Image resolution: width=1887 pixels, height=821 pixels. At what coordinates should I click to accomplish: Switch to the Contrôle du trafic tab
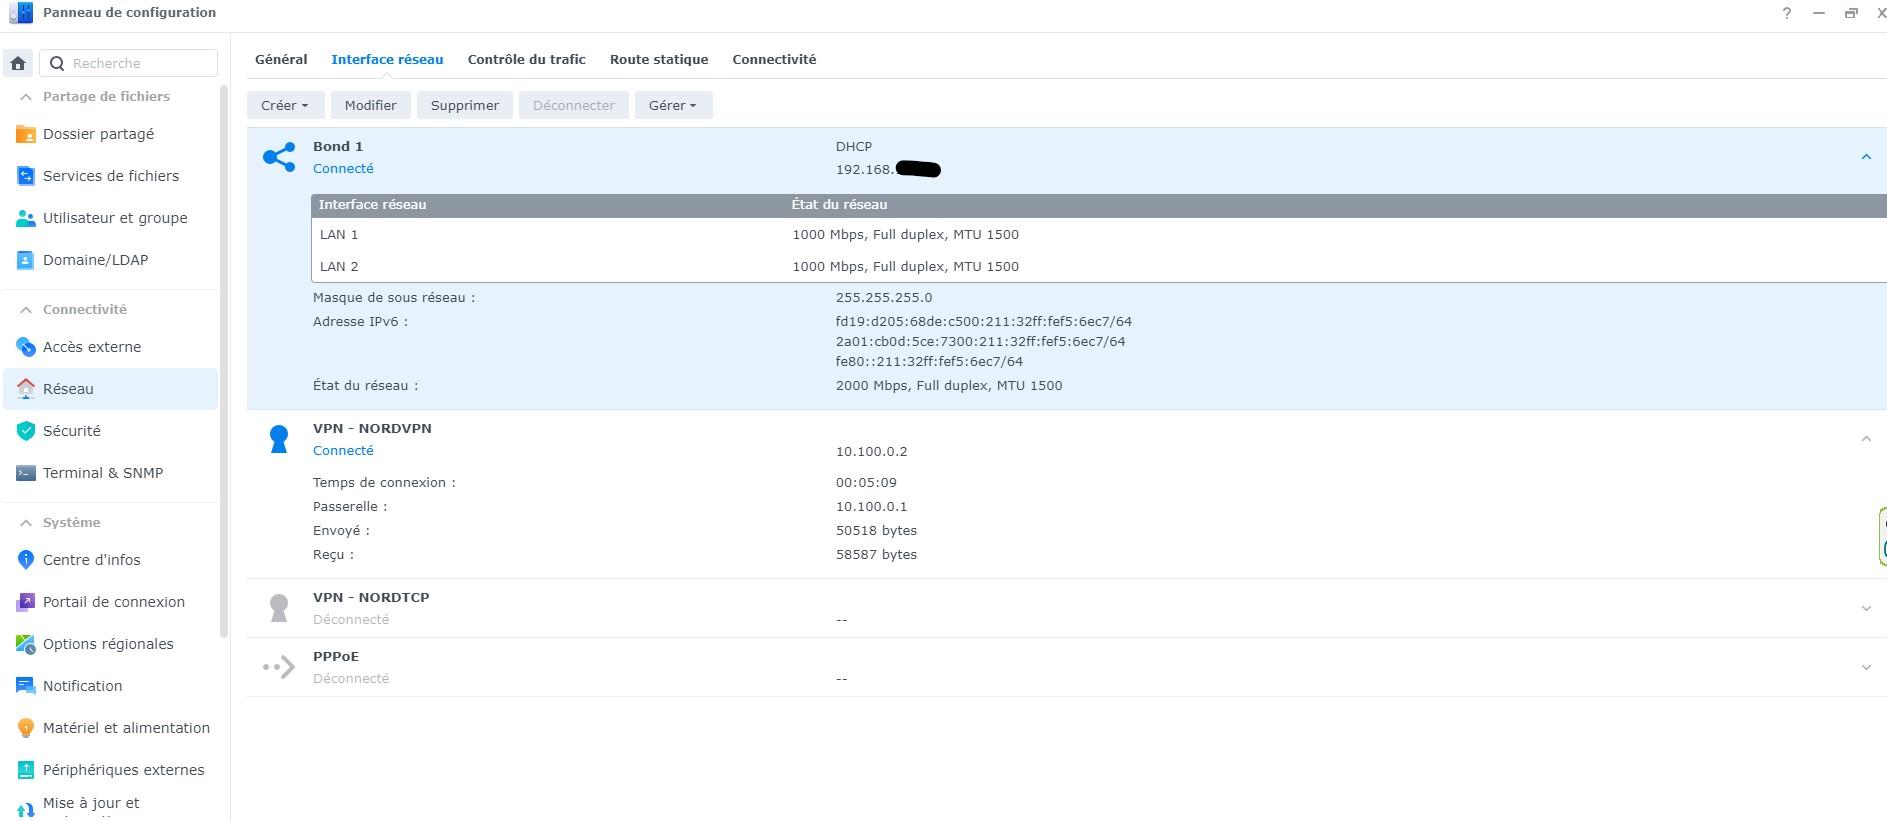click(x=526, y=59)
